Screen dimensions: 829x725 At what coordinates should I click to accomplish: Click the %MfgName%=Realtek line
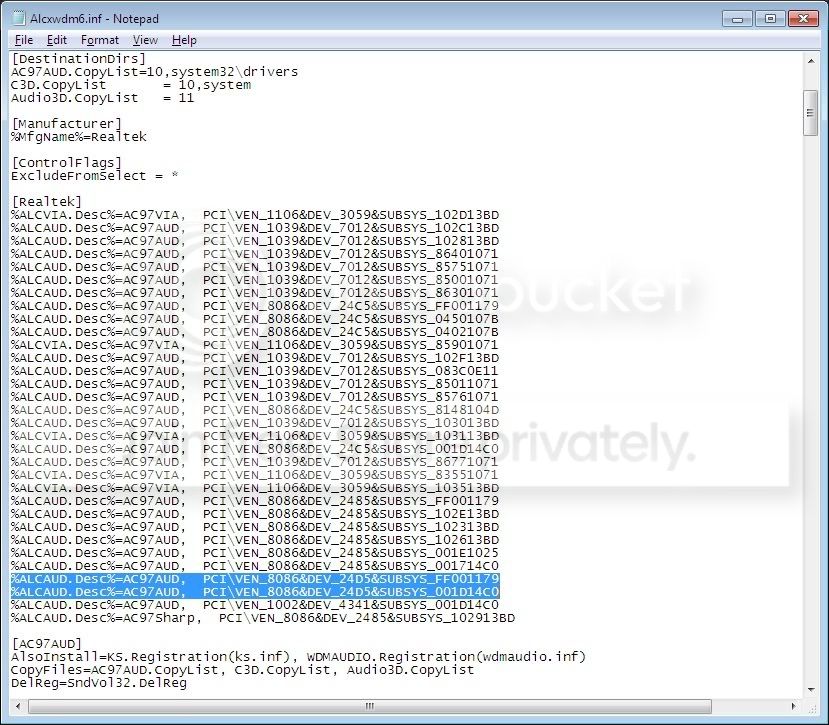click(x=79, y=137)
